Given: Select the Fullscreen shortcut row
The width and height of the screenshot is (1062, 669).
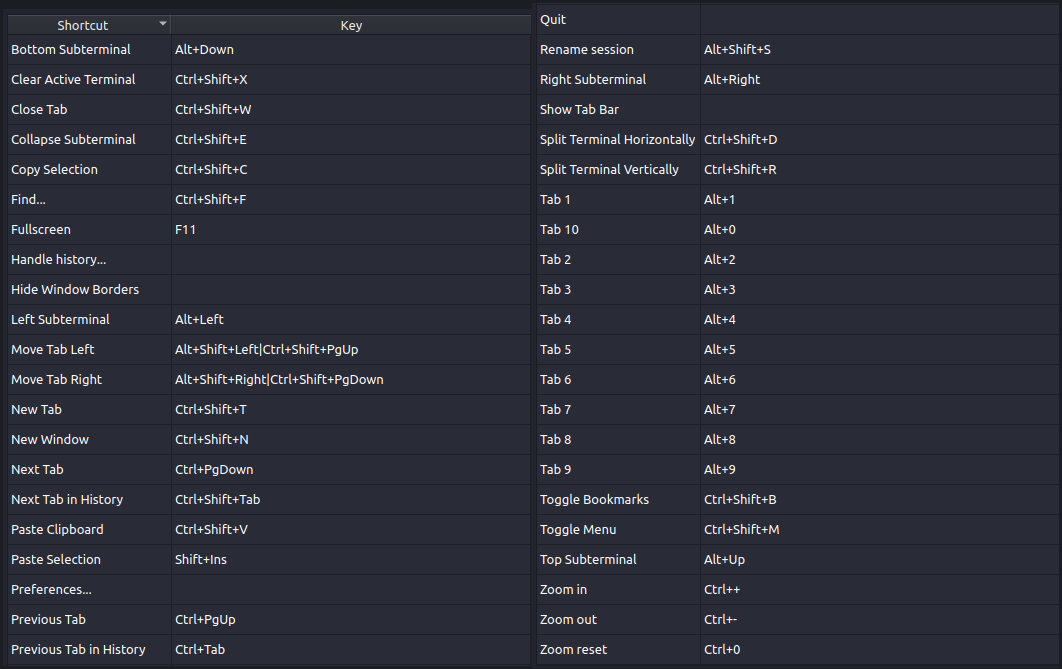Looking at the screenshot, I should 269,230.
